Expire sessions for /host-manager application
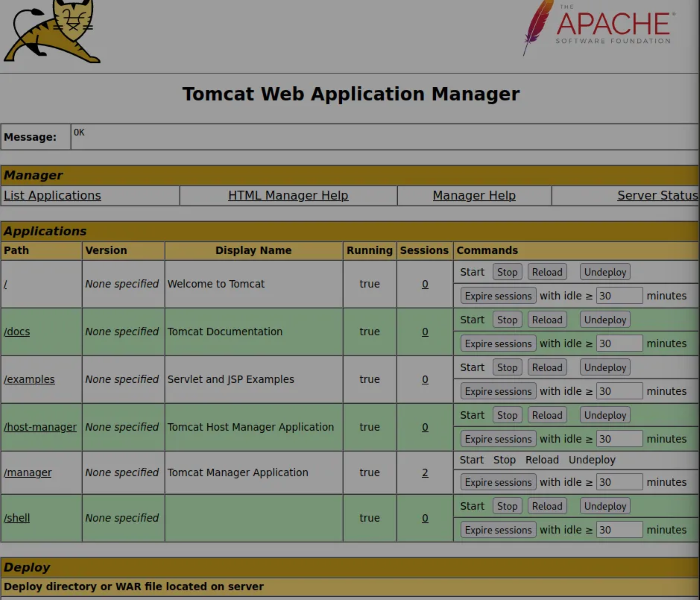The width and height of the screenshot is (700, 600). click(x=498, y=439)
